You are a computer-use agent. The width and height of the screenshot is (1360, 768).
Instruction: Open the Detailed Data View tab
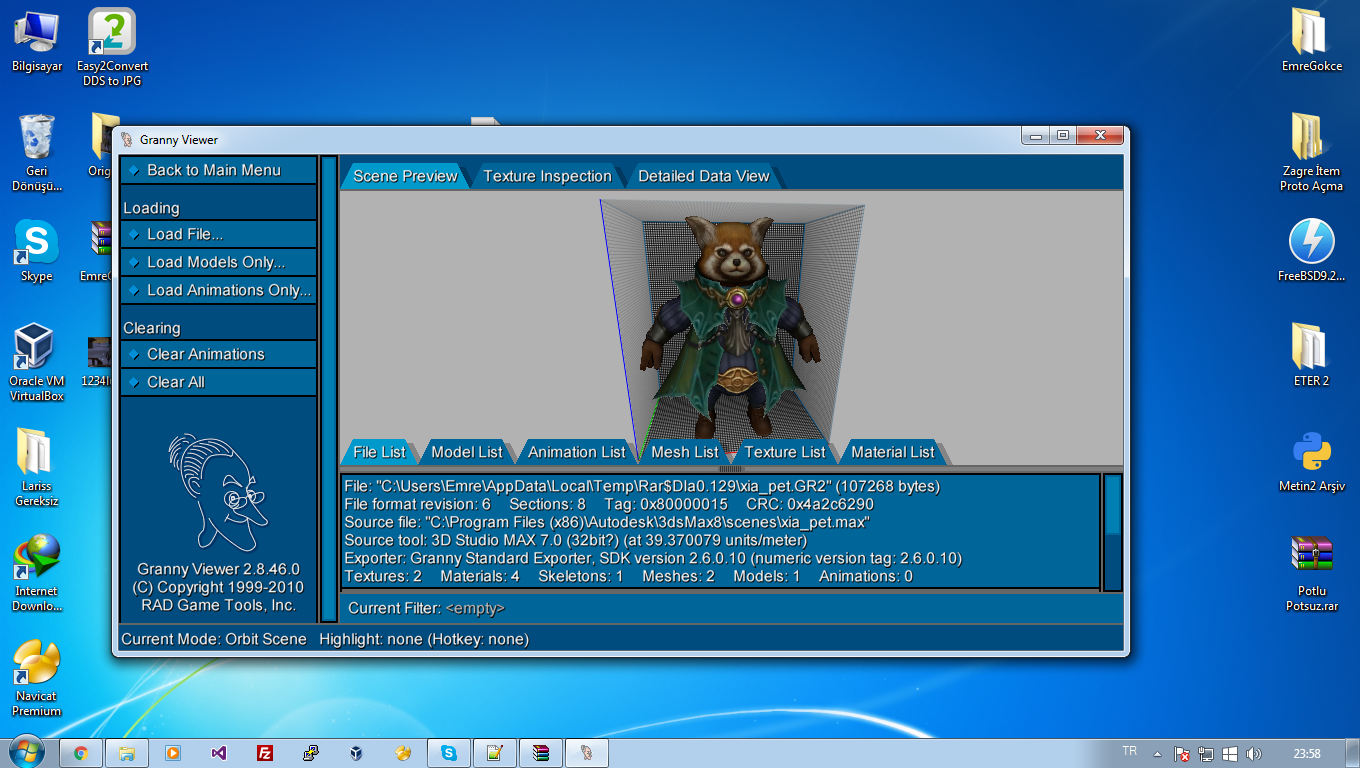[x=704, y=176]
